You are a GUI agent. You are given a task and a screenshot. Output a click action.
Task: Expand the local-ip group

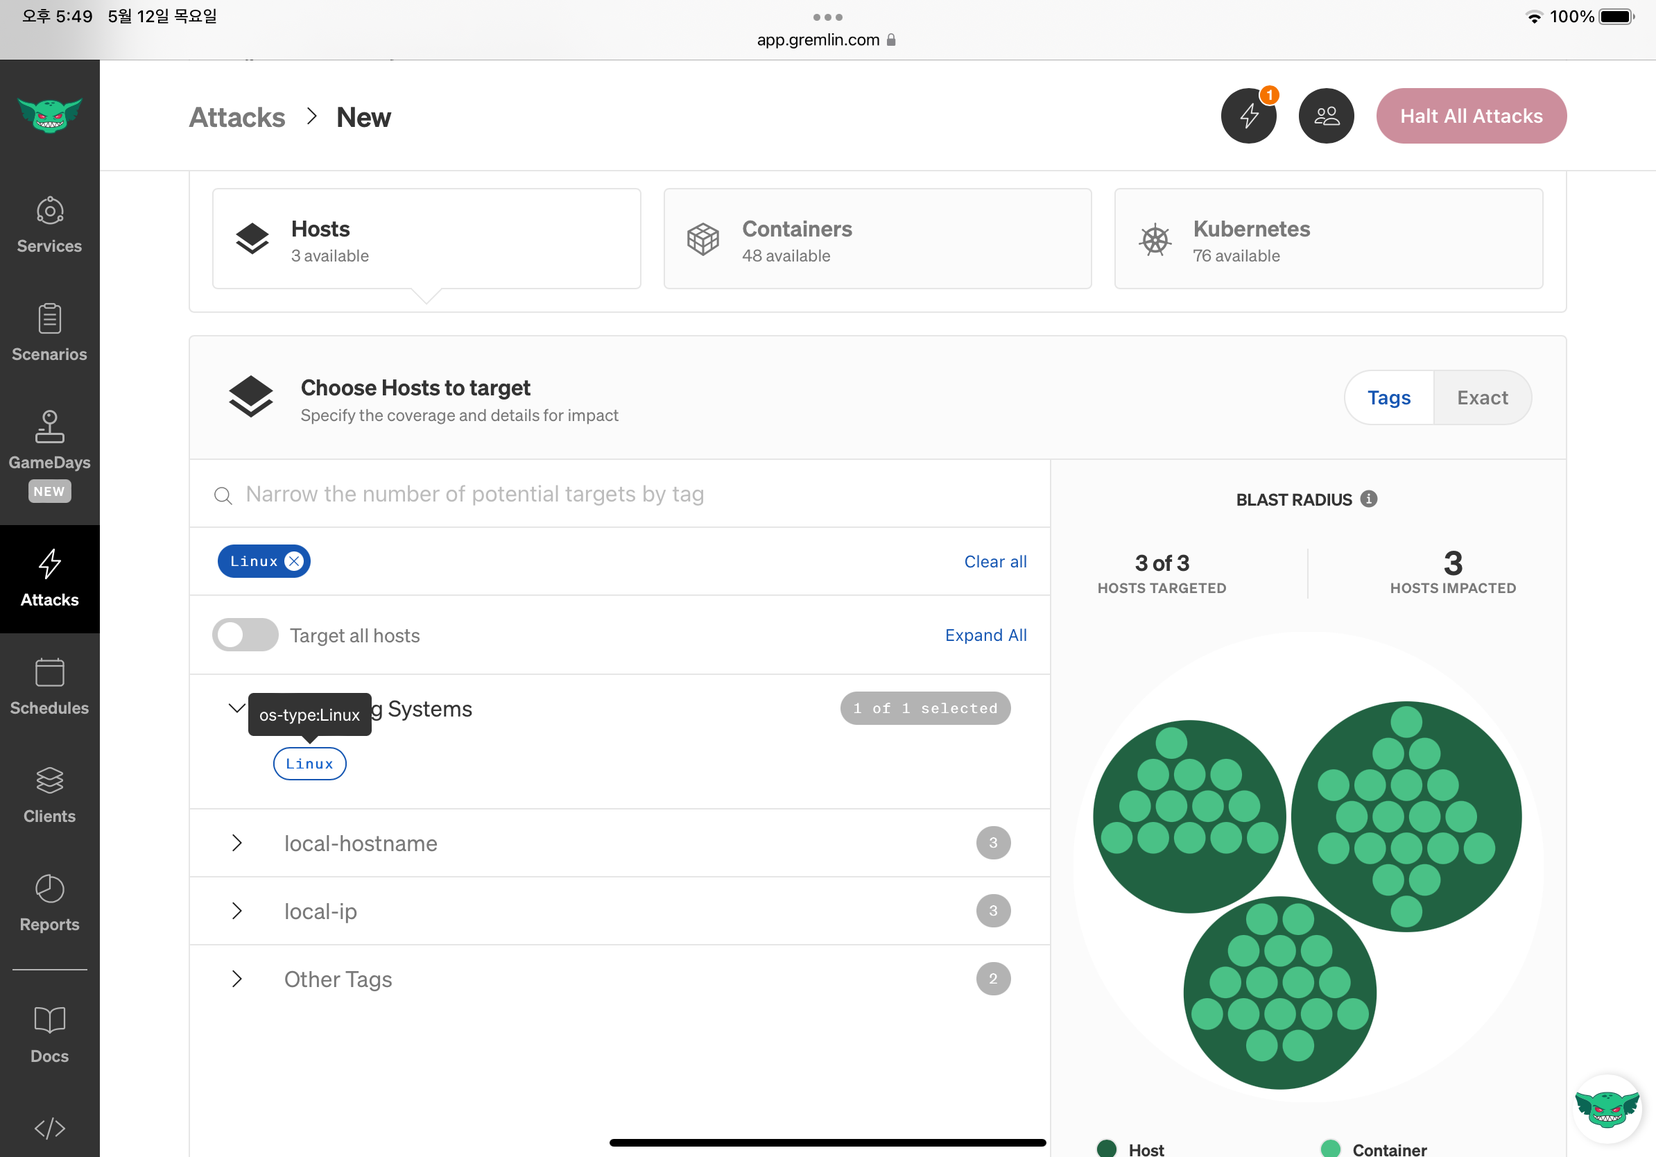tap(237, 911)
